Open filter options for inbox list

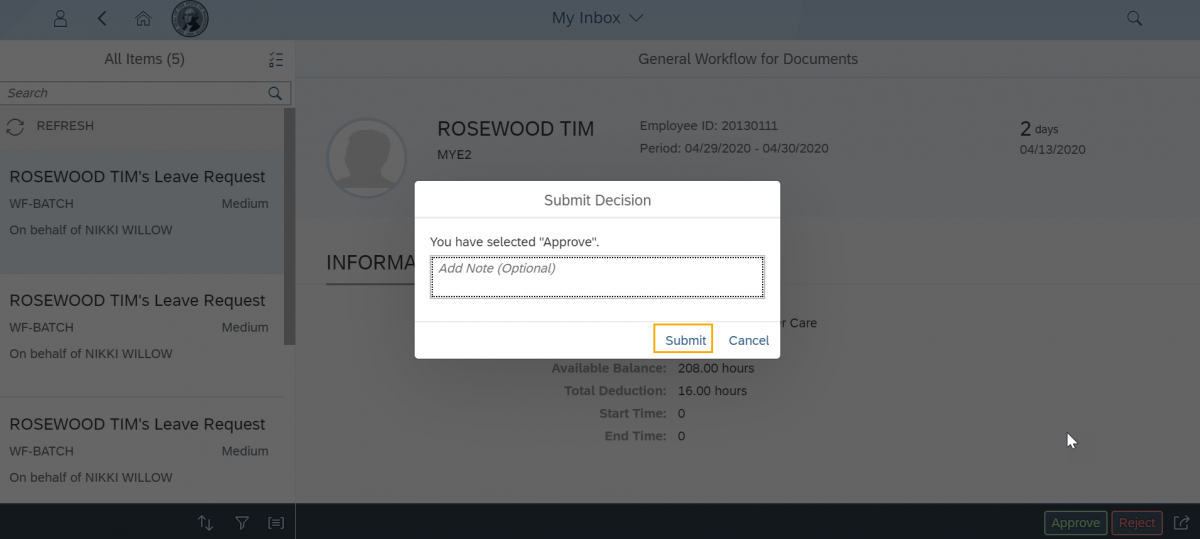(x=241, y=522)
